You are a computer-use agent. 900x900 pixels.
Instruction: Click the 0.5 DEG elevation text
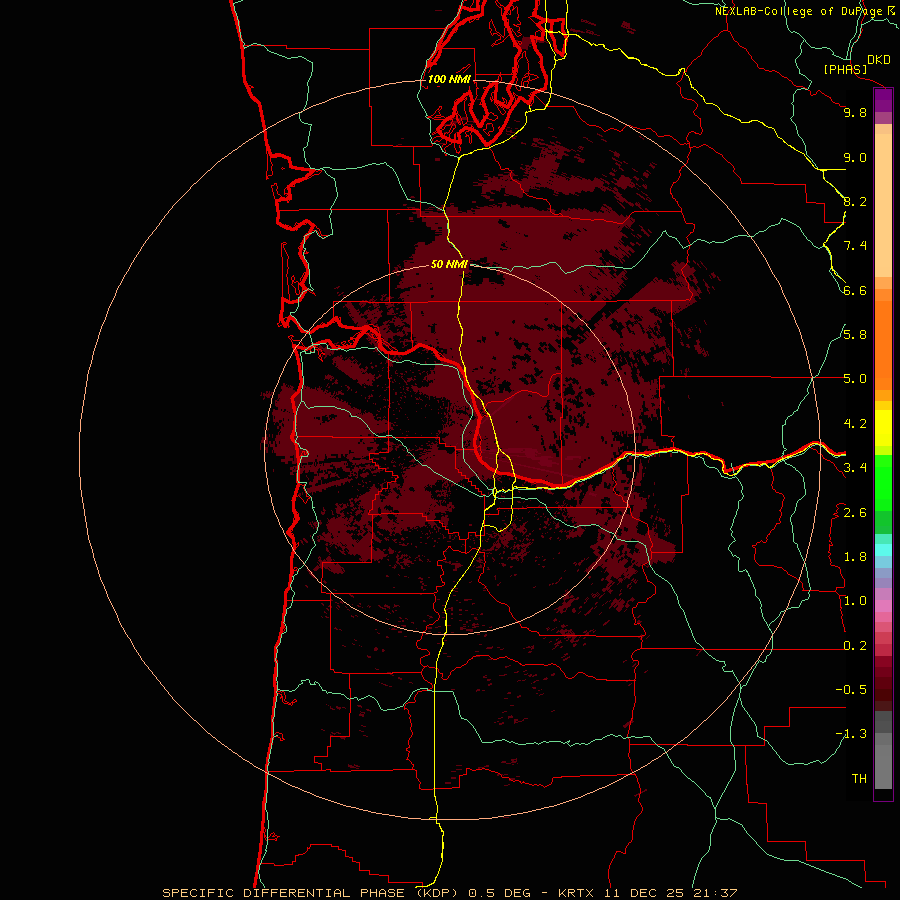coord(501,893)
